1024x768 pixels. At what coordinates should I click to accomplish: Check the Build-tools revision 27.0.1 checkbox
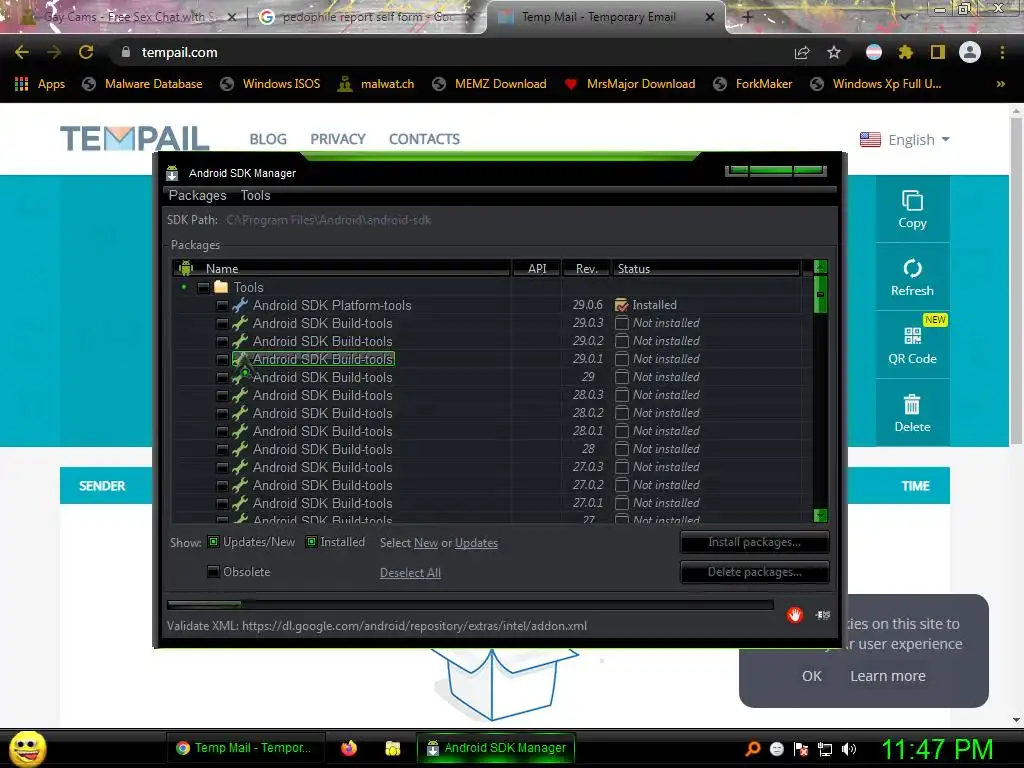222,504
